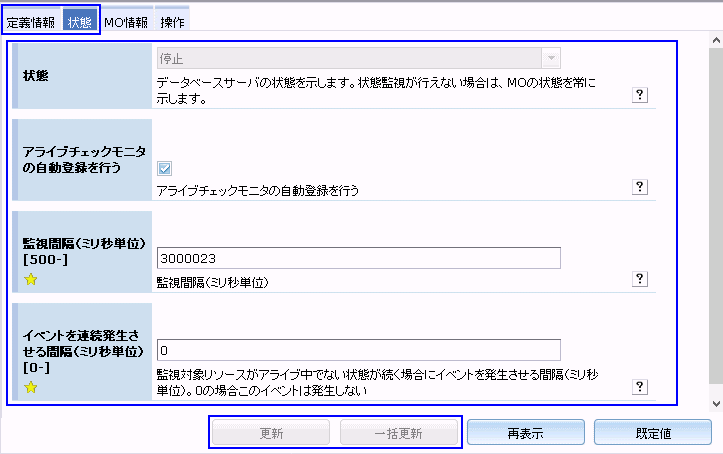Click the 一括更新 button

[398, 433]
